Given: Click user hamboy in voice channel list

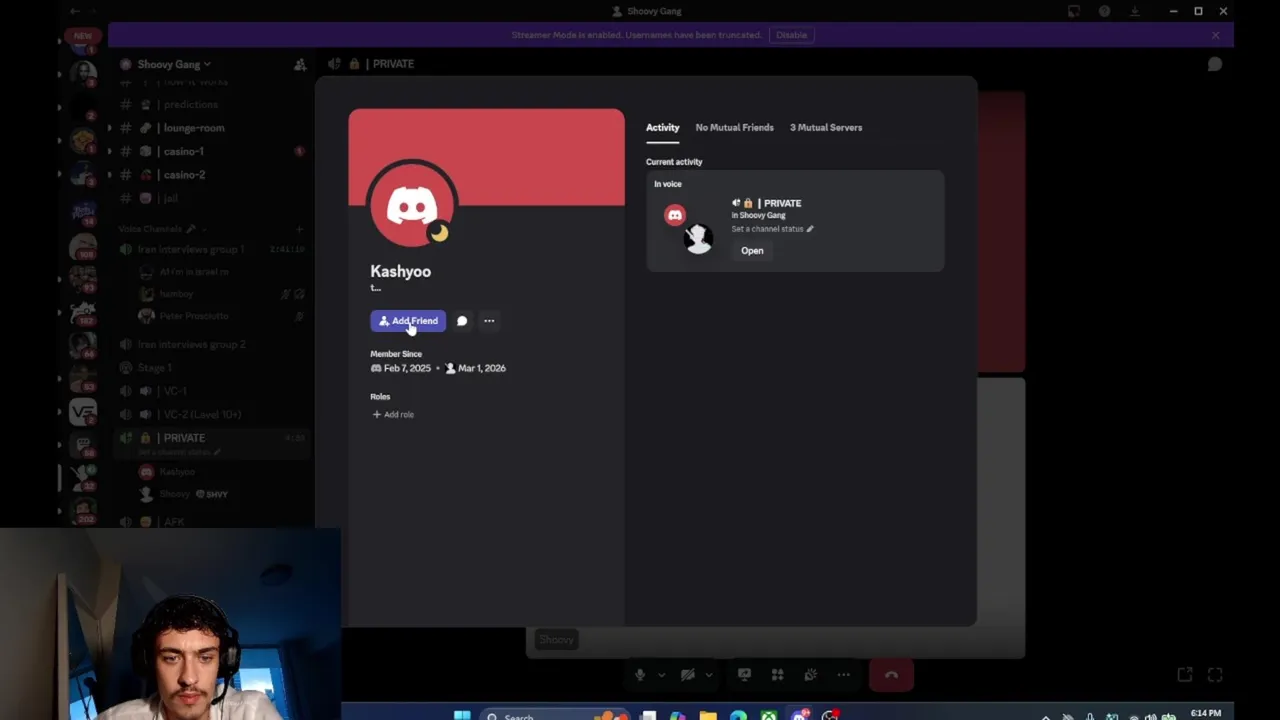Looking at the screenshot, I should click(175, 294).
